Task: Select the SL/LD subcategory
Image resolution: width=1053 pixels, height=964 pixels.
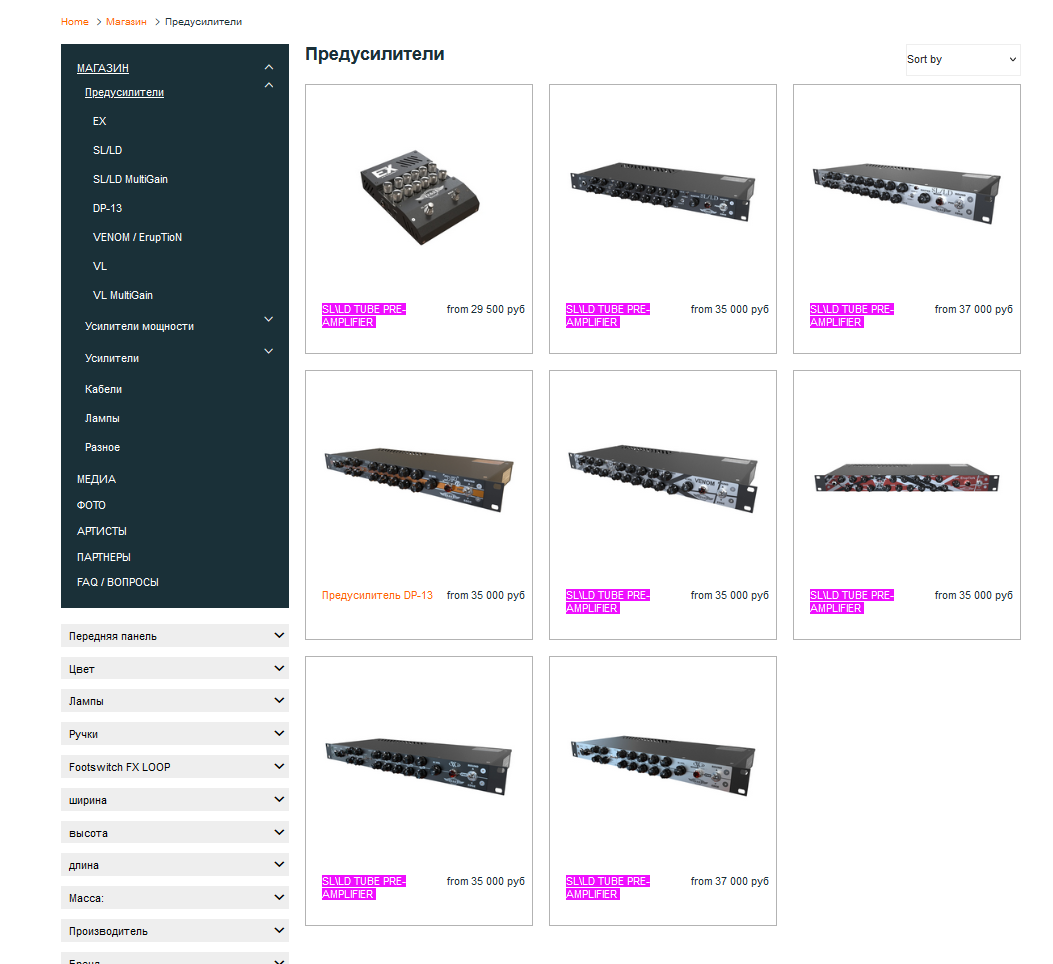Action: [x=107, y=150]
